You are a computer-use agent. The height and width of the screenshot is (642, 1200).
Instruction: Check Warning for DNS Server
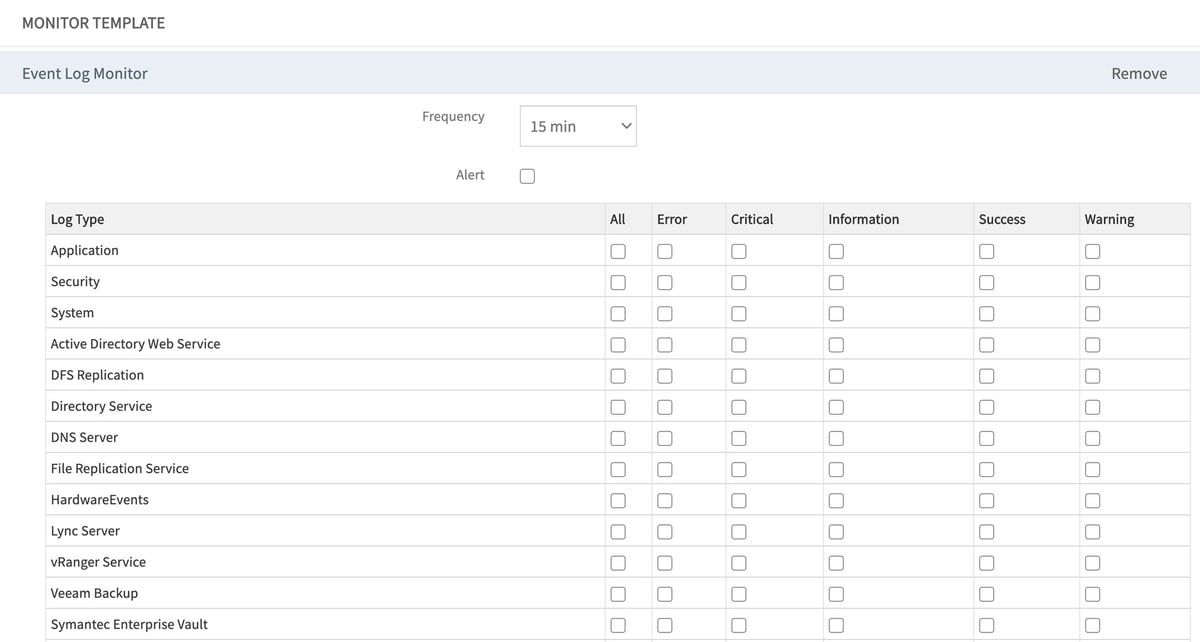coord(1093,438)
